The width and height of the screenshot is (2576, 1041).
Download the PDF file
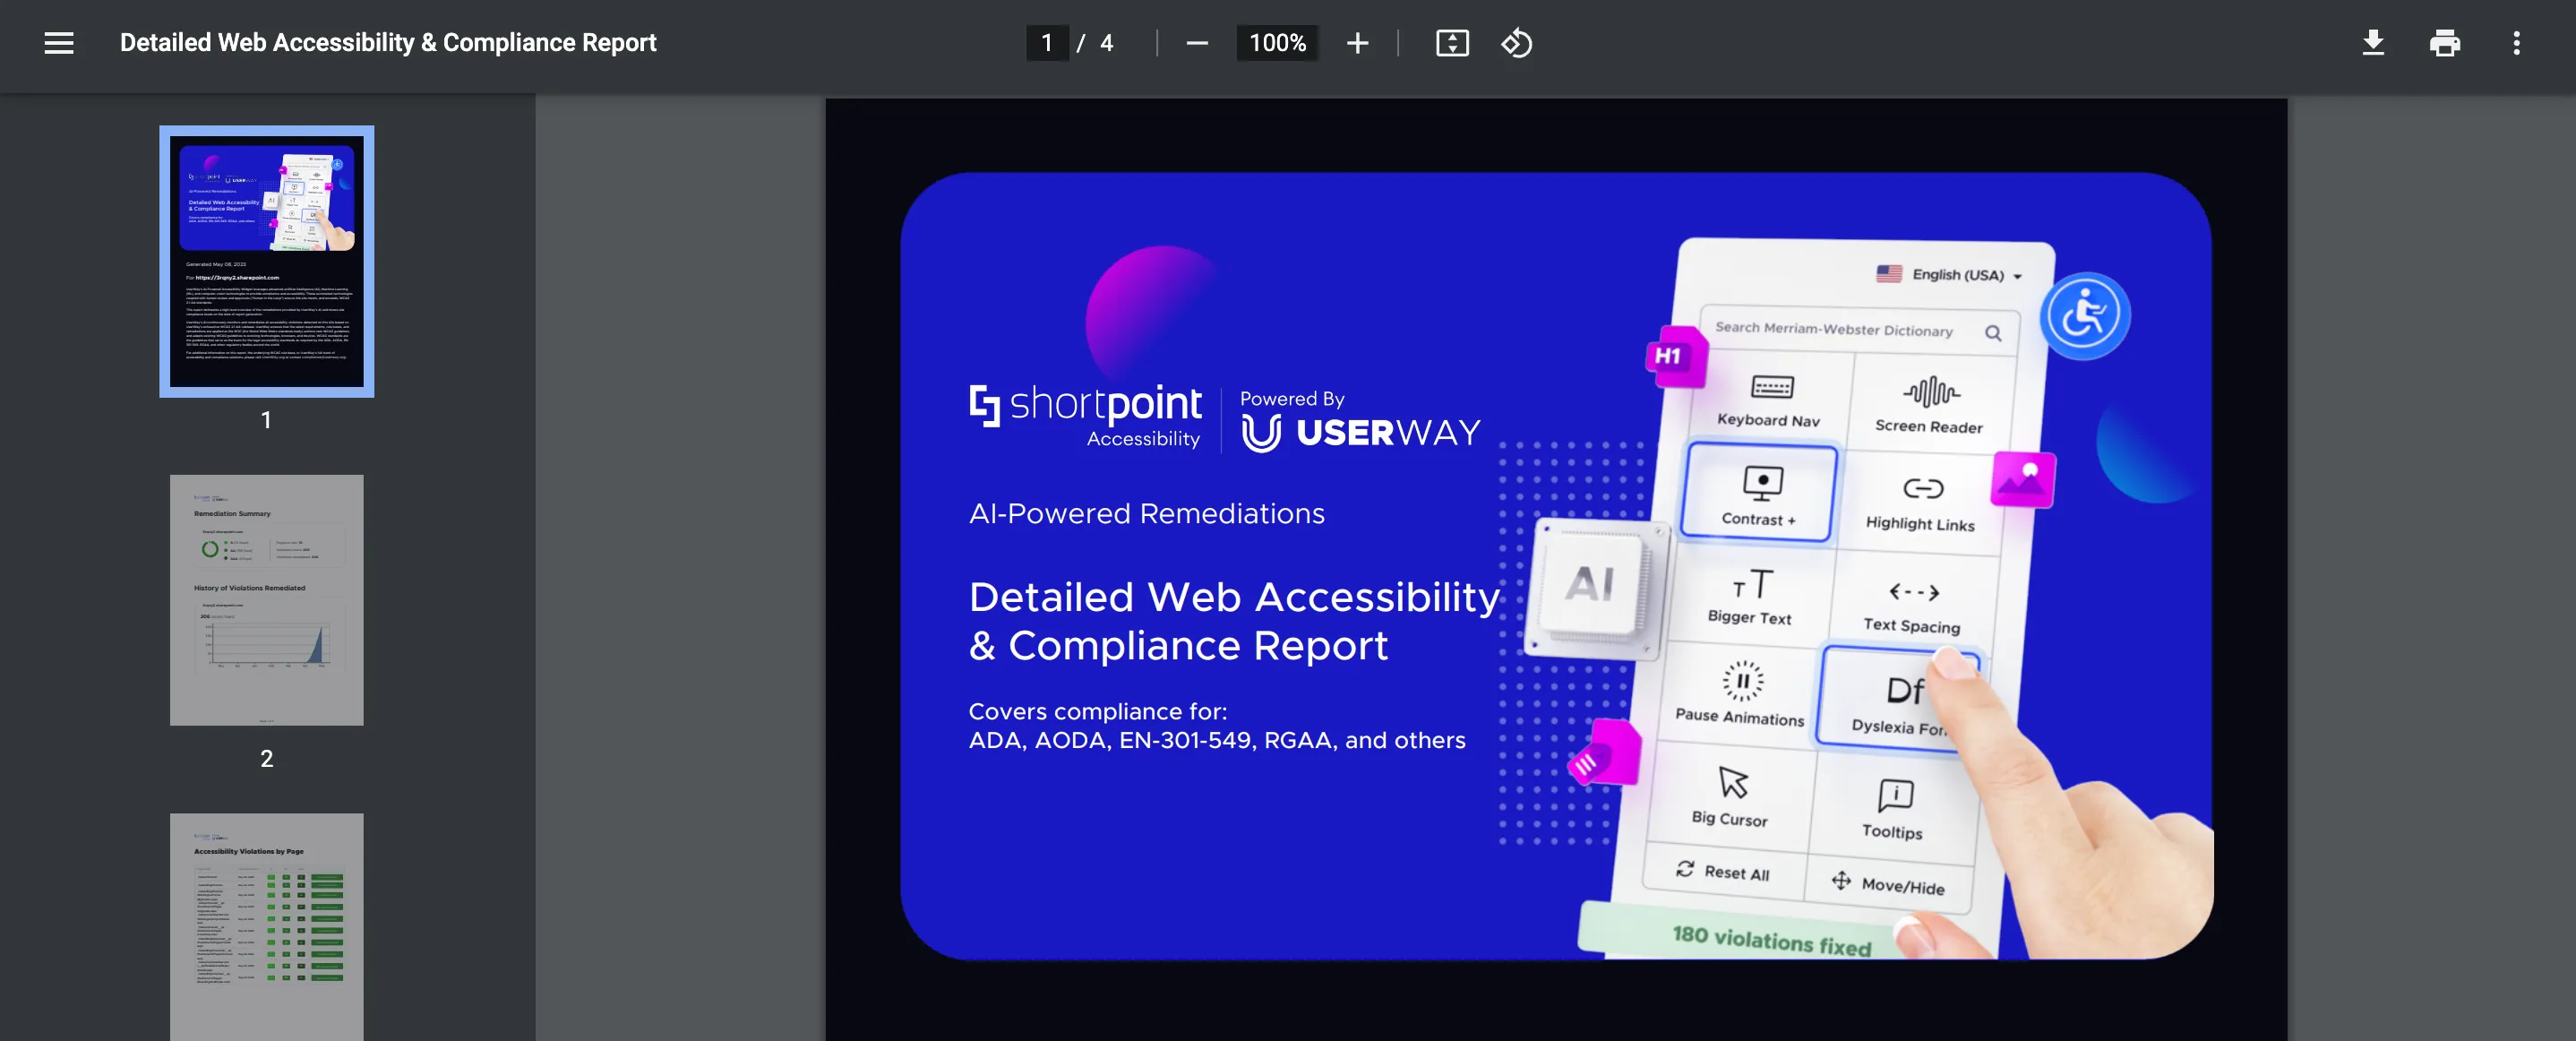point(2373,43)
